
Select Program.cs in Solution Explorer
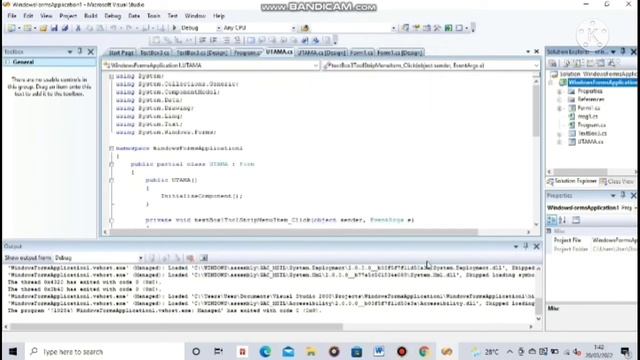[591, 125]
